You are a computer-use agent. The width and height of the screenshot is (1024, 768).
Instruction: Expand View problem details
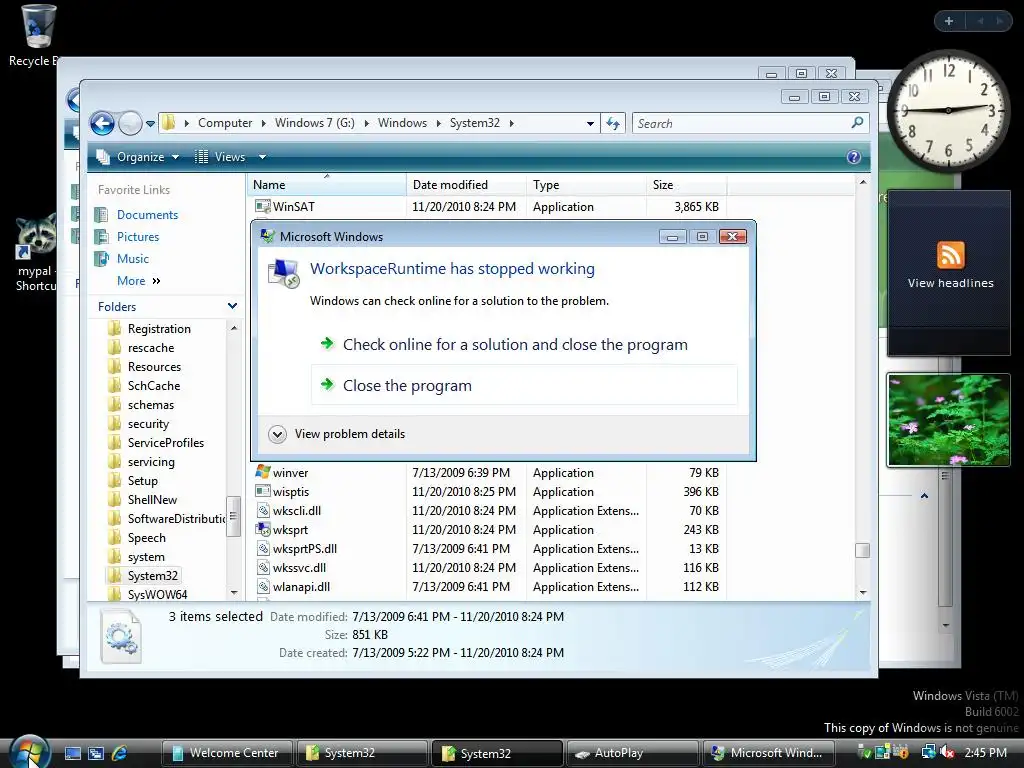[337, 434]
